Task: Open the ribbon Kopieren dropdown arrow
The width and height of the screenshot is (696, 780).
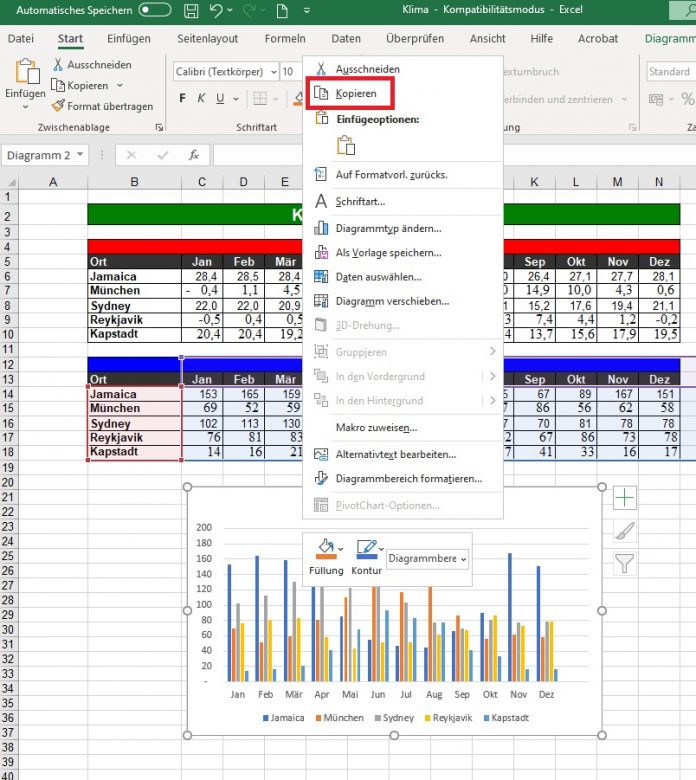Action: (119, 86)
